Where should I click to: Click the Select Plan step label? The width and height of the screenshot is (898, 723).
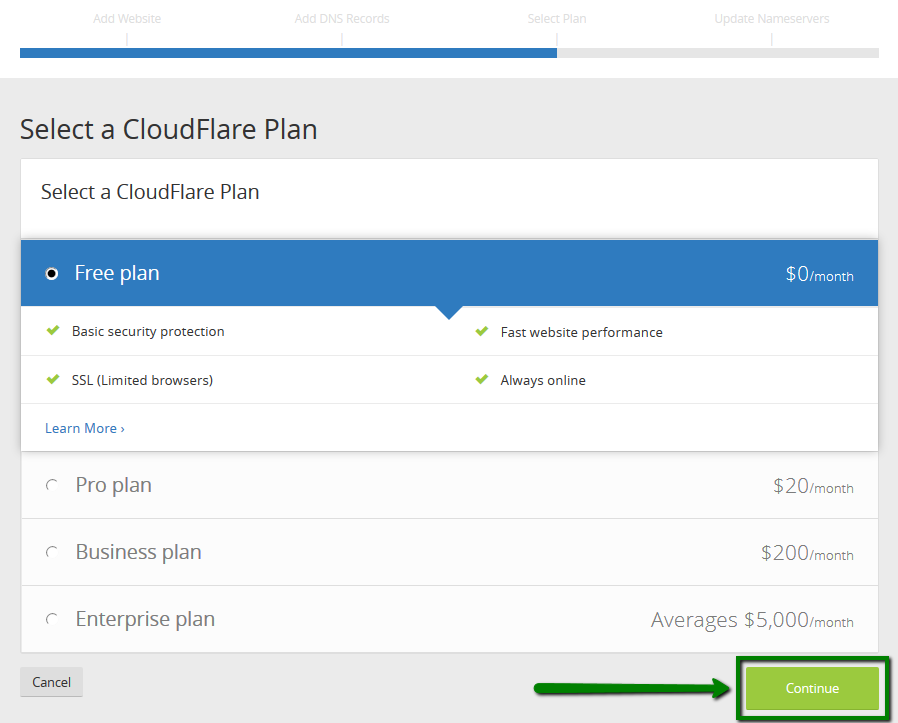pyautogui.click(x=557, y=19)
